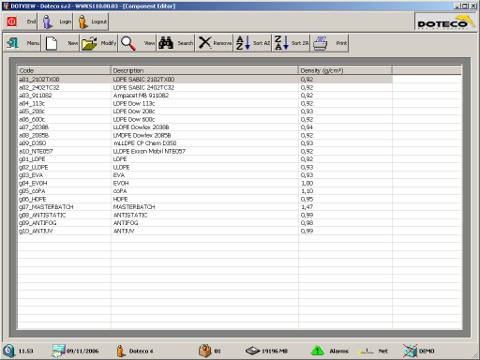Click the View magnifying glass icon
The height and width of the screenshot is (360, 480).
128,43
